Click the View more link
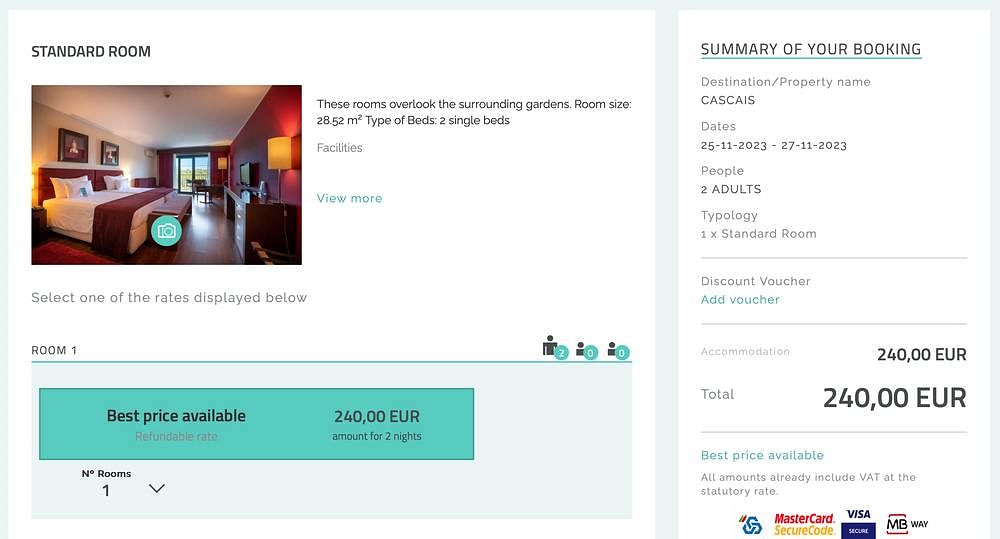The width and height of the screenshot is (1000, 539). pyautogui.click(x=349, y=198)
